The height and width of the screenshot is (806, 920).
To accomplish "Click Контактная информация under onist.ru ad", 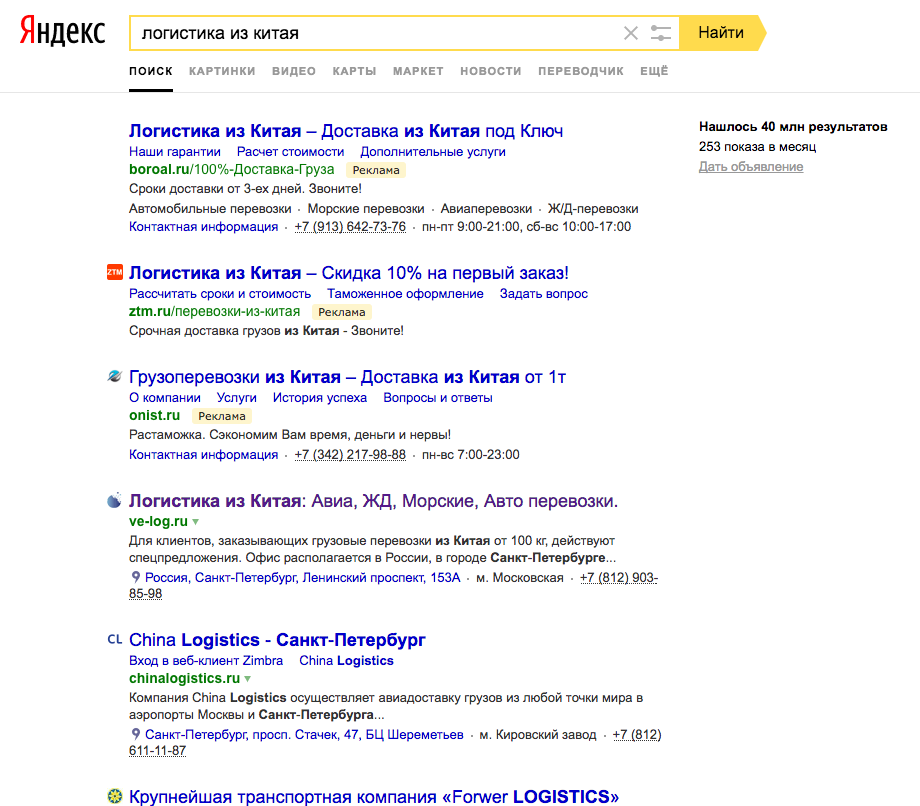I will (203, 455).
